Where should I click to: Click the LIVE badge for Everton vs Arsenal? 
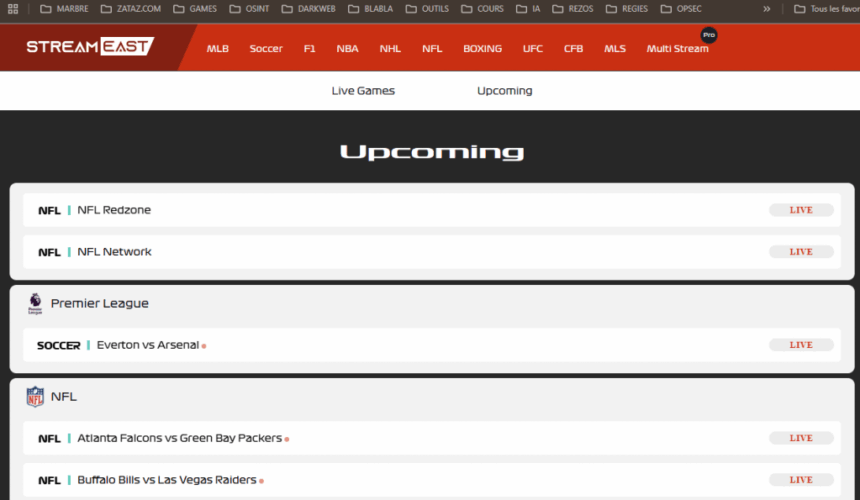click(801, 345)
